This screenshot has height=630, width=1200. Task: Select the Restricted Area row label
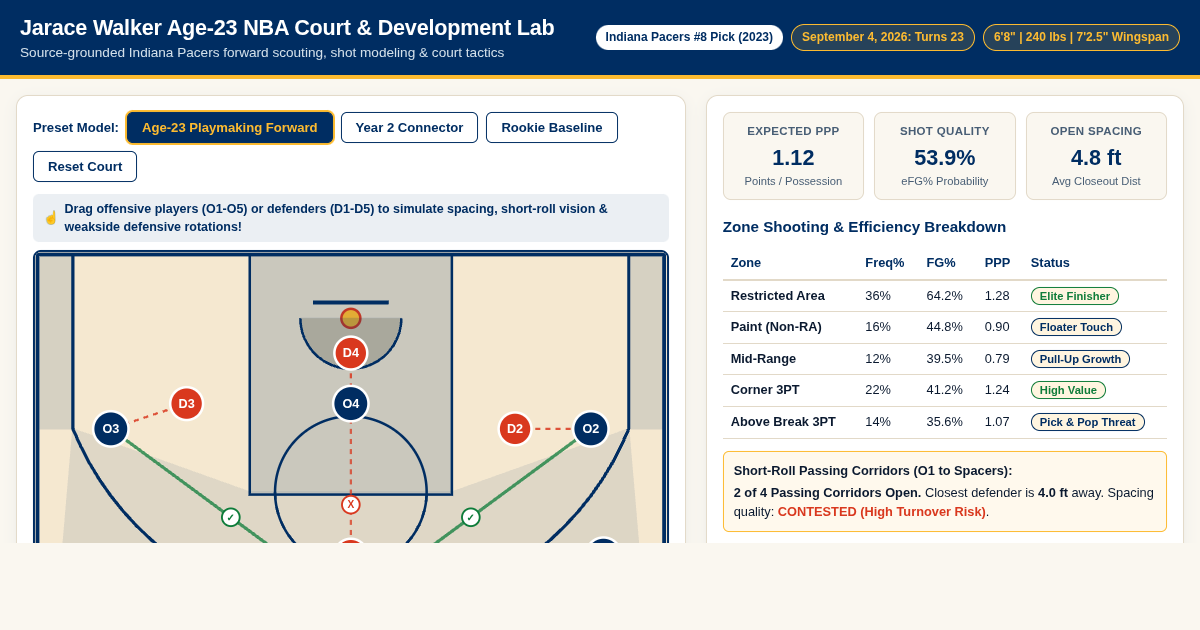coord(778,296)
